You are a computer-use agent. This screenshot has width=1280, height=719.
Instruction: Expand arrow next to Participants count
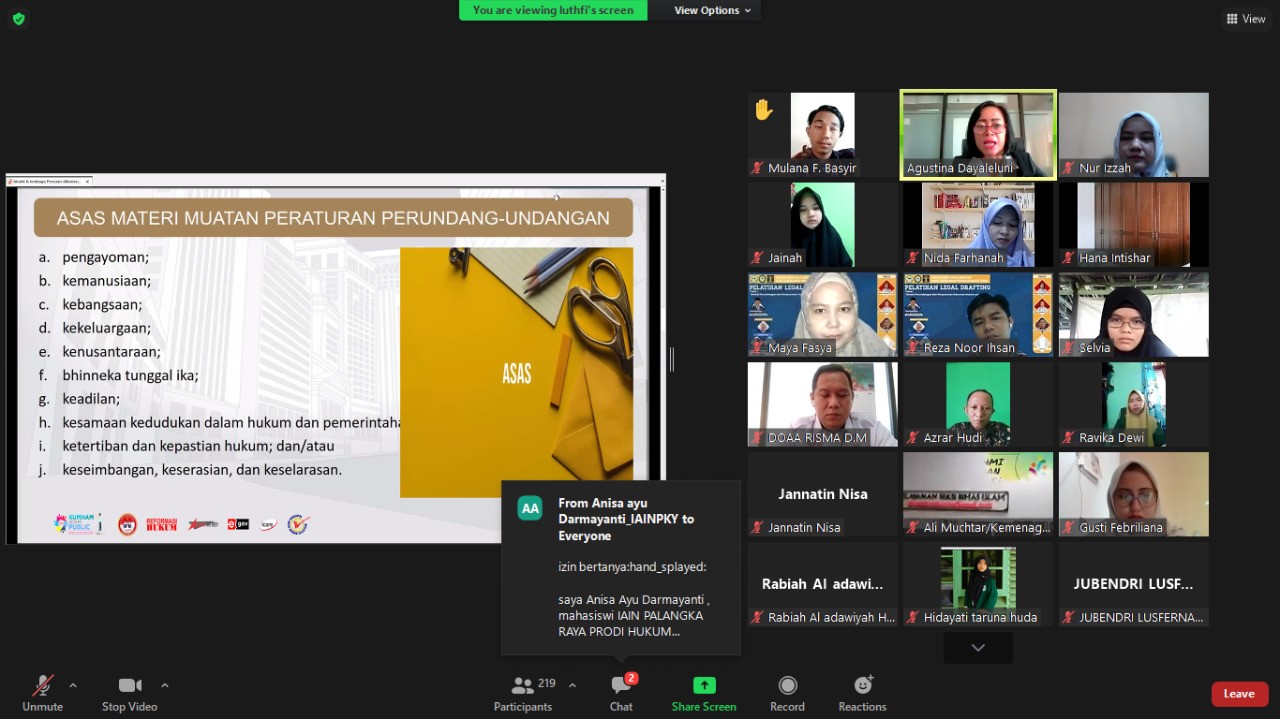pyautogui.click(x=572, y=685)
